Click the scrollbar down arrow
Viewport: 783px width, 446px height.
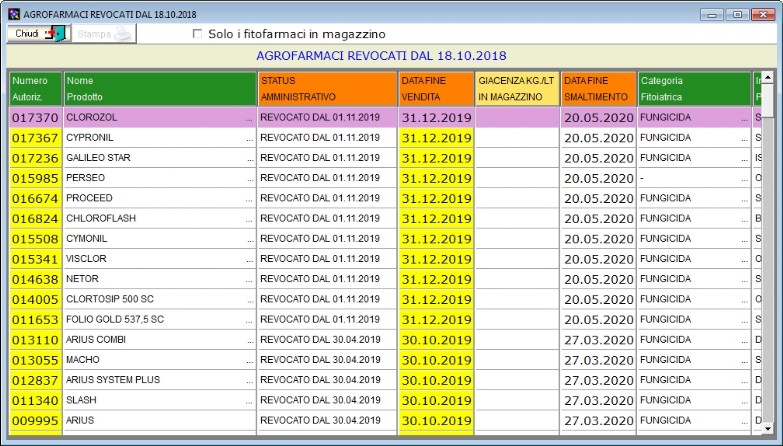click(x=768, y=428)
